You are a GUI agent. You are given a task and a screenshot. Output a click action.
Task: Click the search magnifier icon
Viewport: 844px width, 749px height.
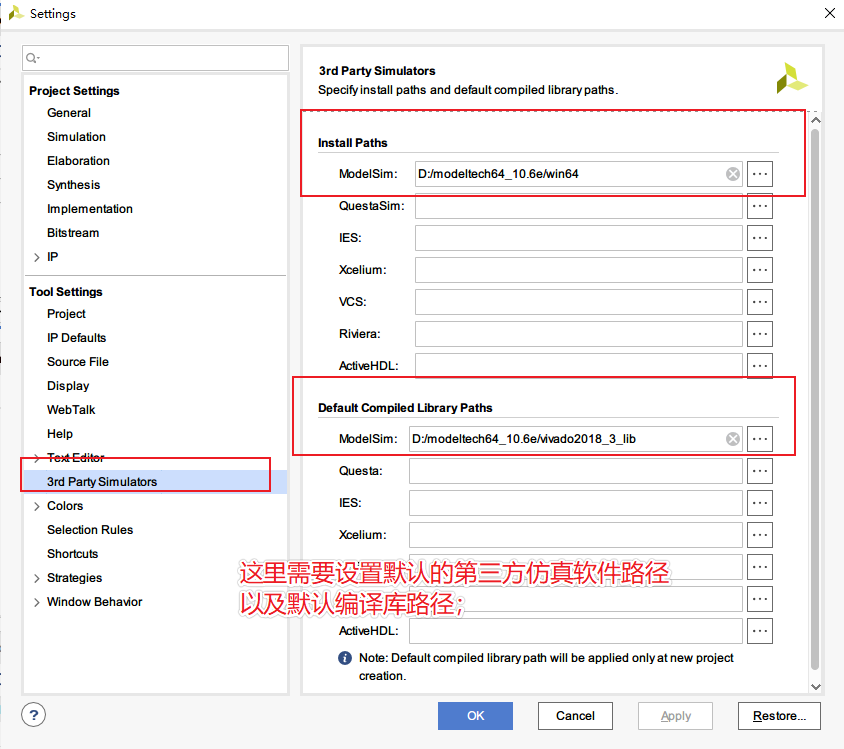32,58
